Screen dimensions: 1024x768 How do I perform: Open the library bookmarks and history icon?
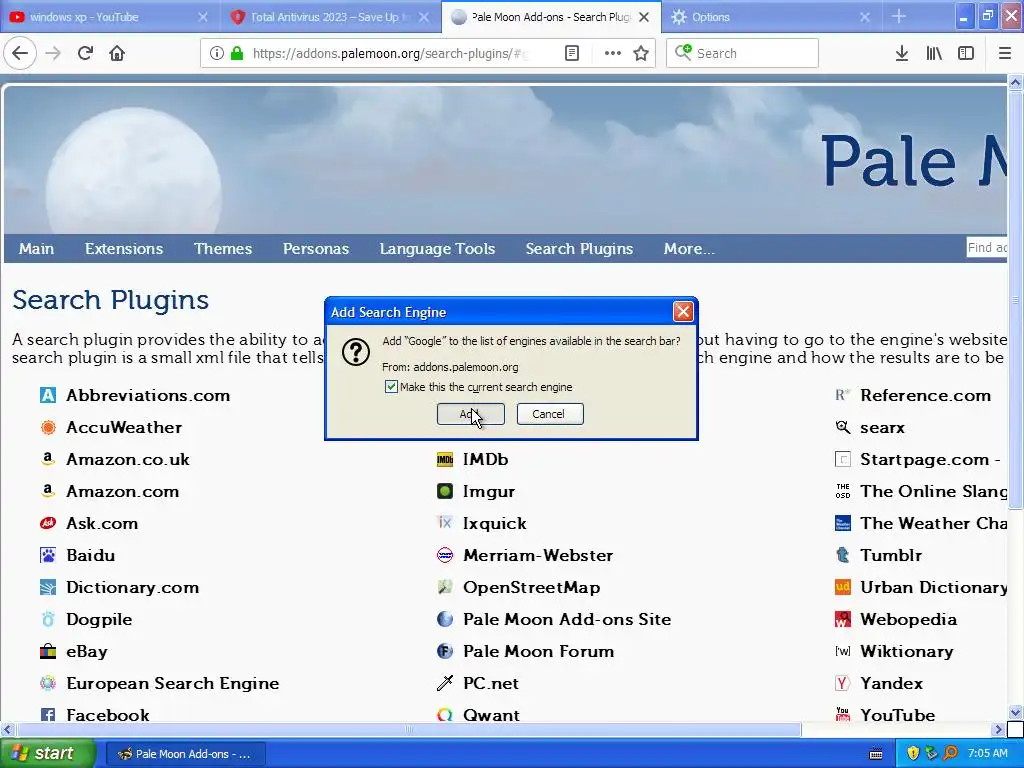934,53
